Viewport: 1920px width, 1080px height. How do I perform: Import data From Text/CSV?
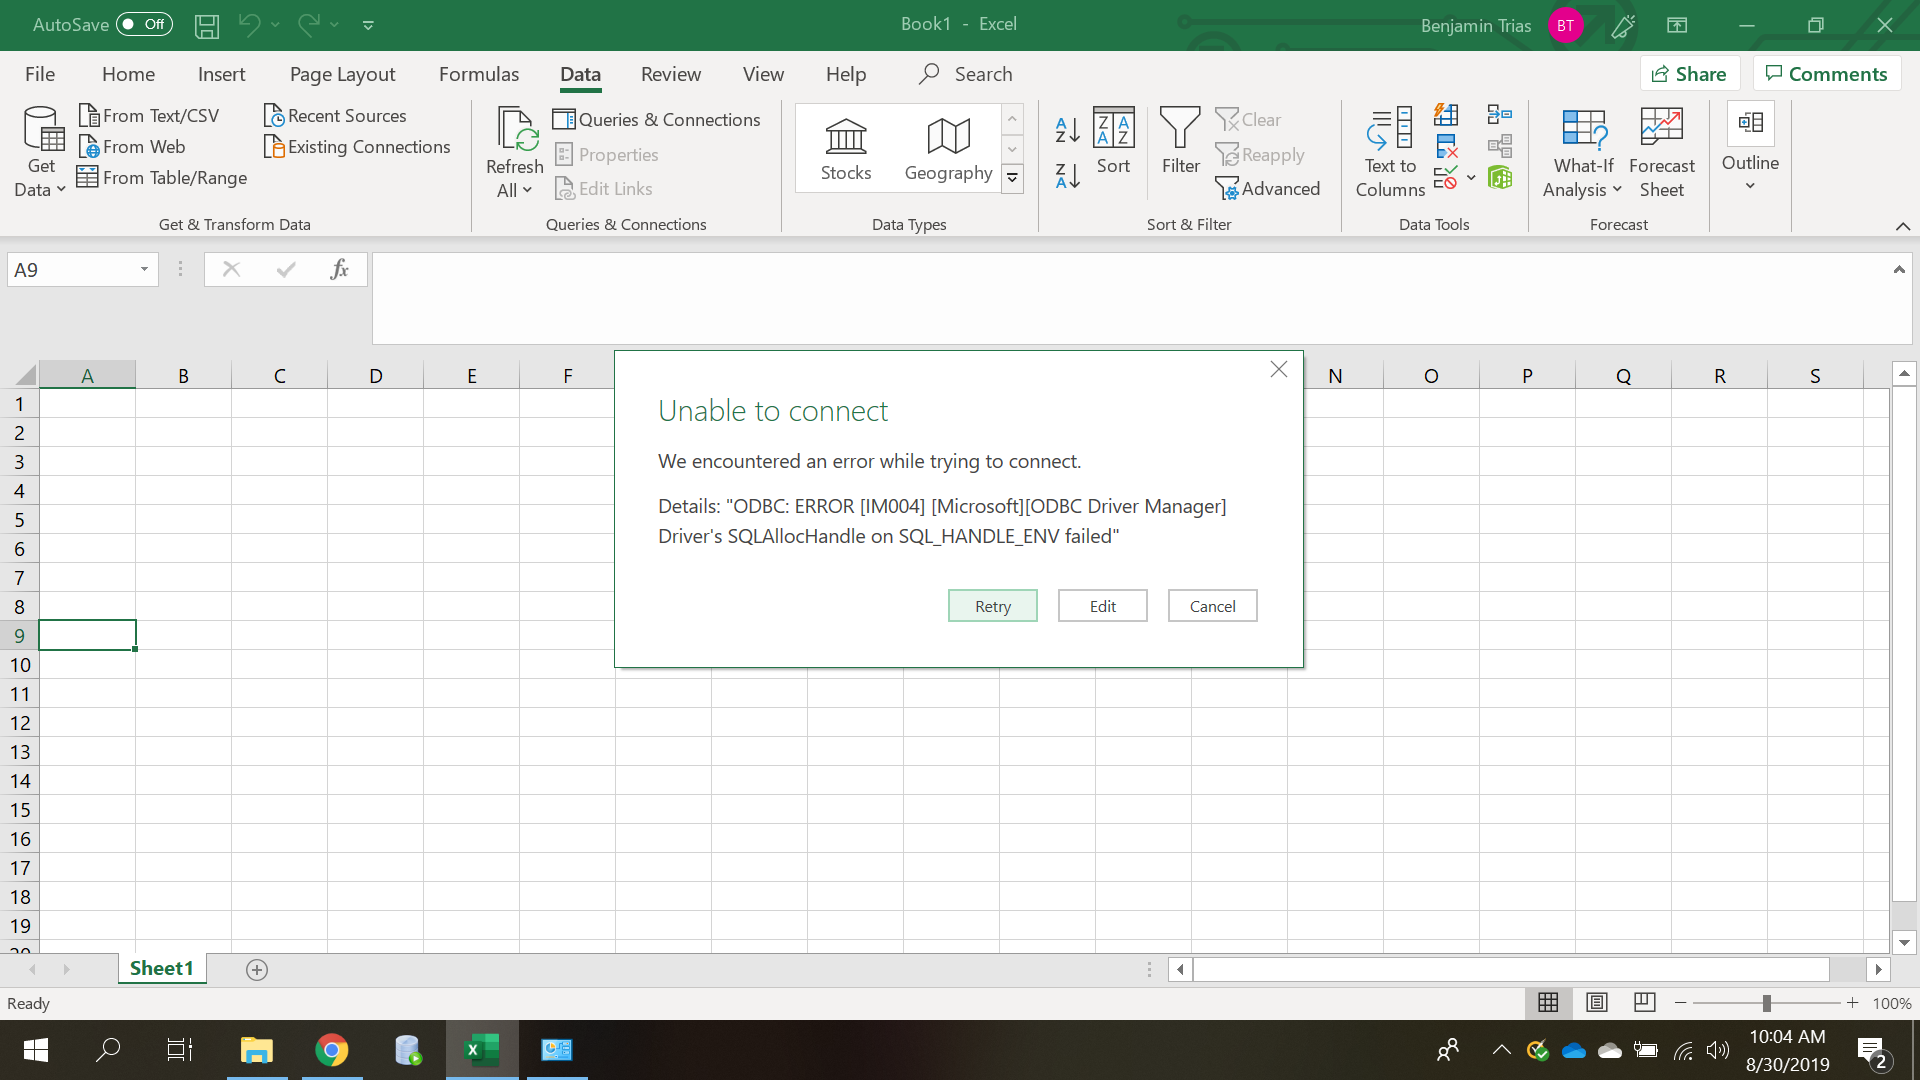[148, 116]
